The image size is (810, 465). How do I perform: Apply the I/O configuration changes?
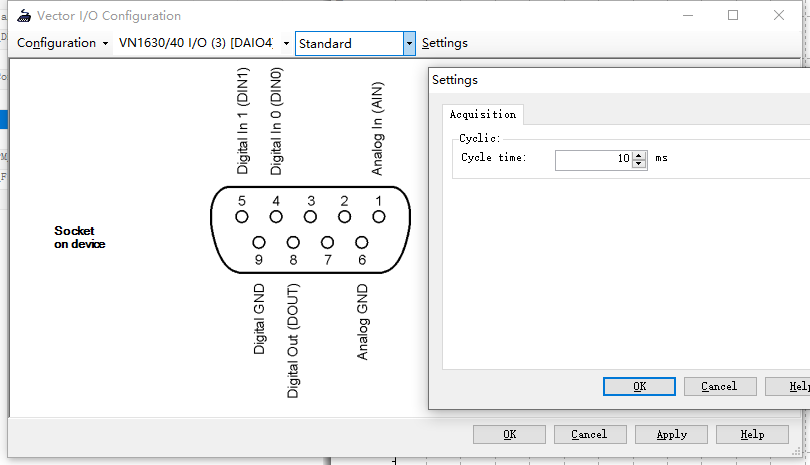[671, 435]
